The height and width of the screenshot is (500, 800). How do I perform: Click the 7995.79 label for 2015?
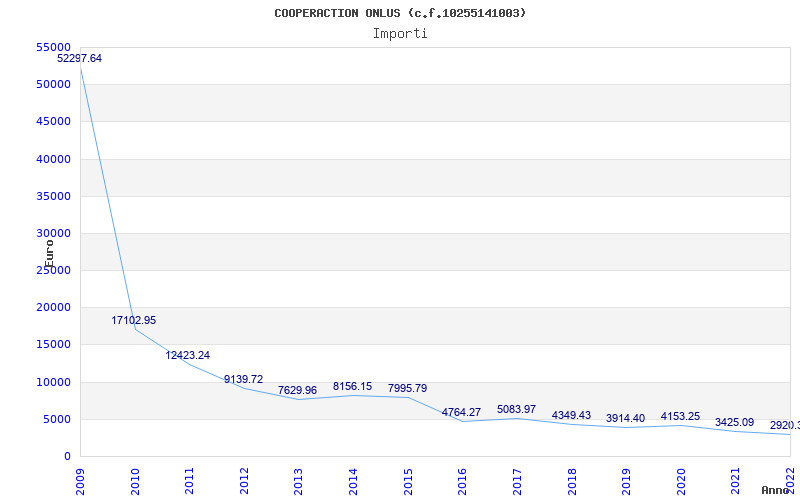(x=407, y=388)
